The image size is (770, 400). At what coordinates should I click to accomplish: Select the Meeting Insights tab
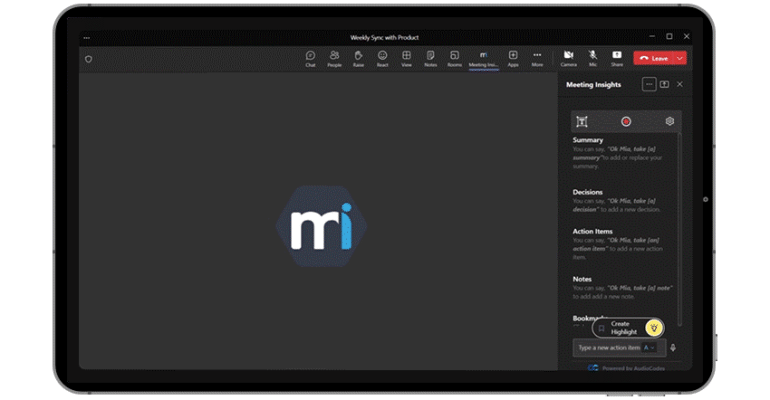tap(484, 59)
